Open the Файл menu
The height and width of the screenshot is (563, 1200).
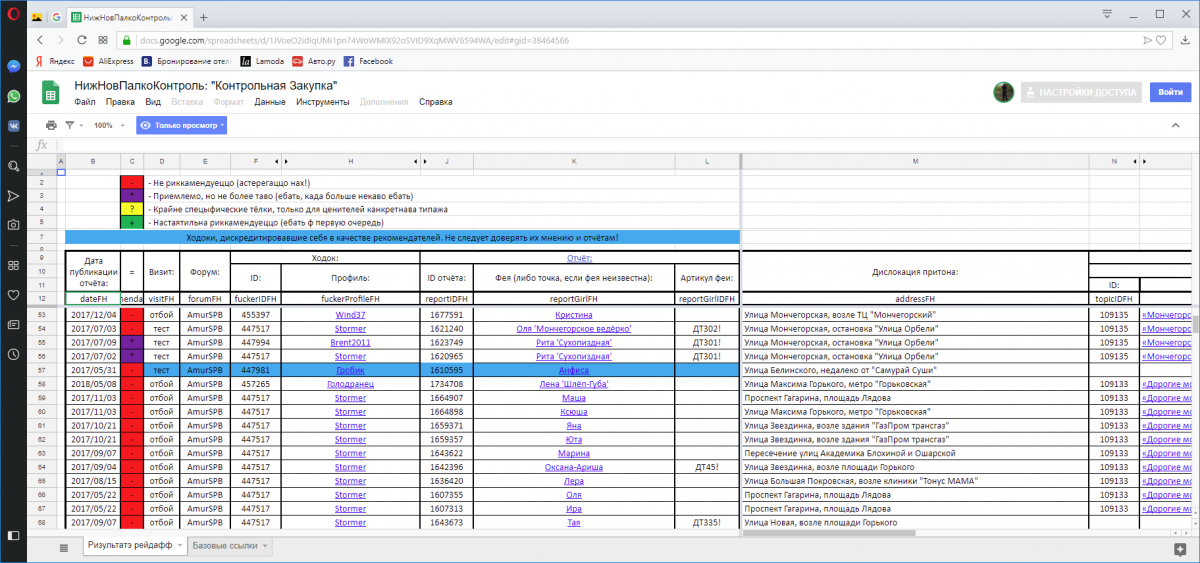84,102
